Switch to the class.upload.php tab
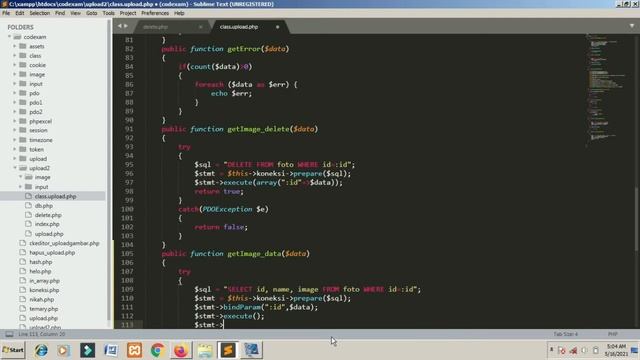This screenshot has height=360, width=640. [239, 27]
